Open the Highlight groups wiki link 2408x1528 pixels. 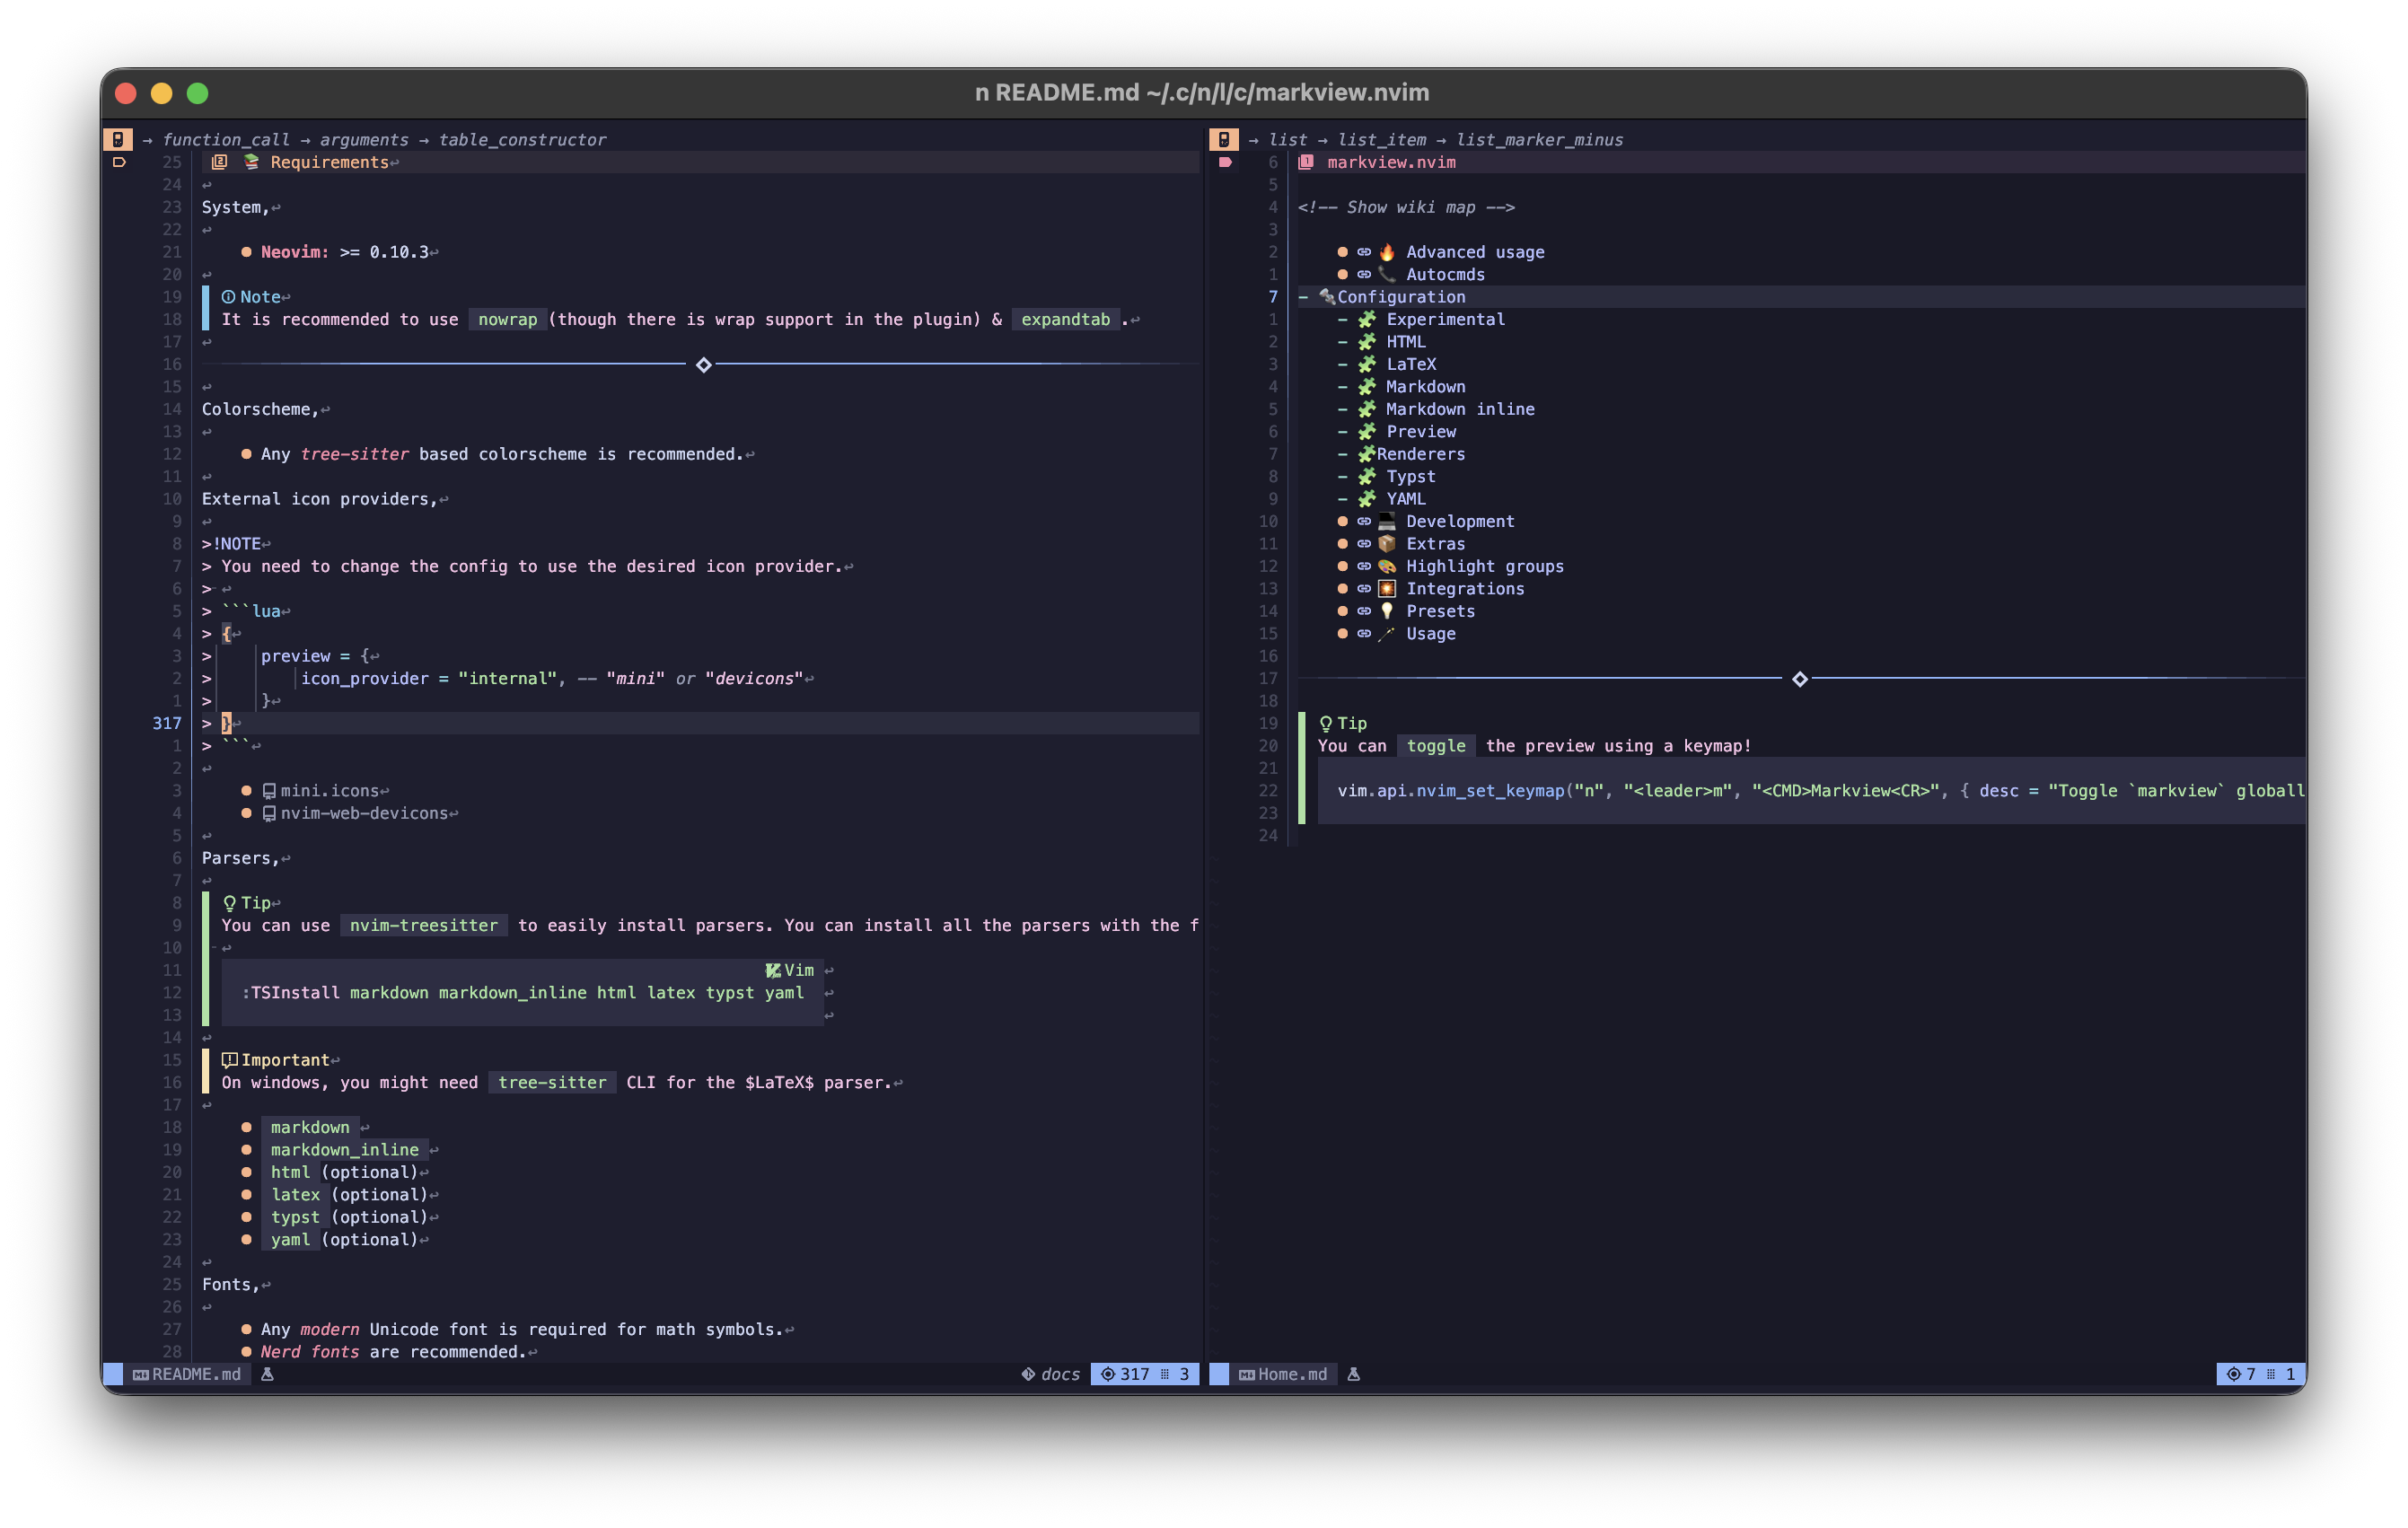[x=1484, y=566]
